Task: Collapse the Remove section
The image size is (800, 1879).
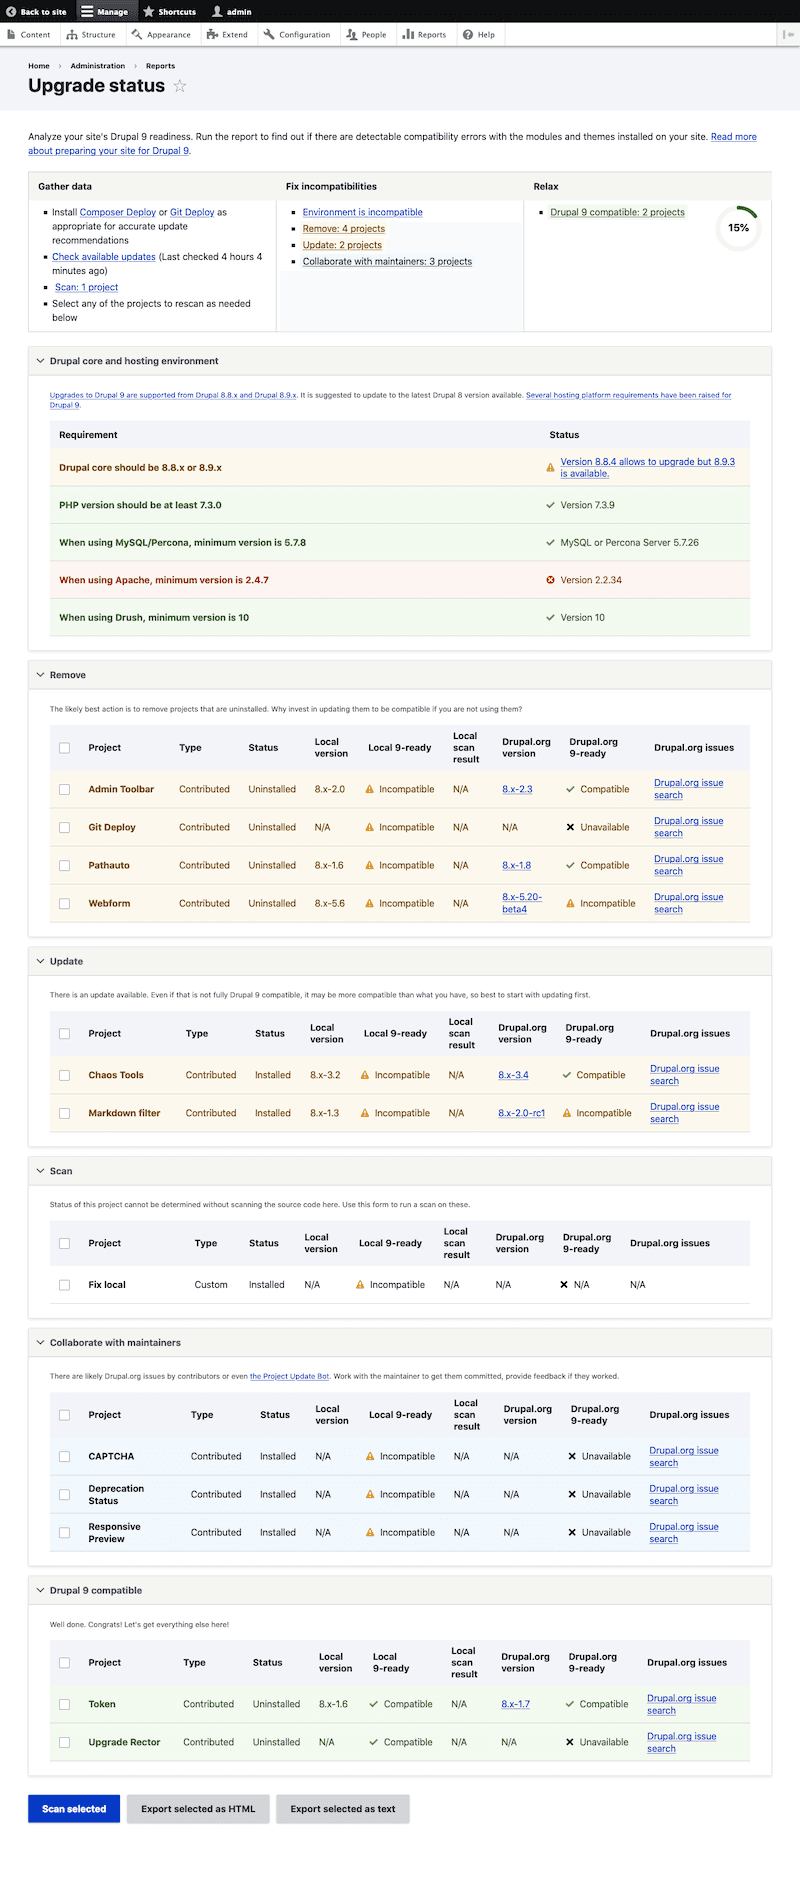Action: [x=41, y=675]
